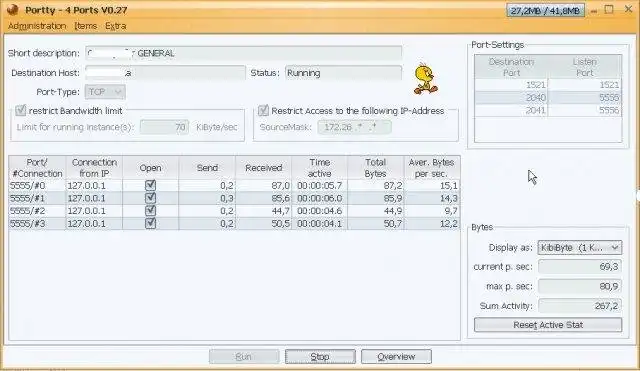This screenshot has width=640, height=371.
Task: Click the Listen Port column header
Action: 584,67
